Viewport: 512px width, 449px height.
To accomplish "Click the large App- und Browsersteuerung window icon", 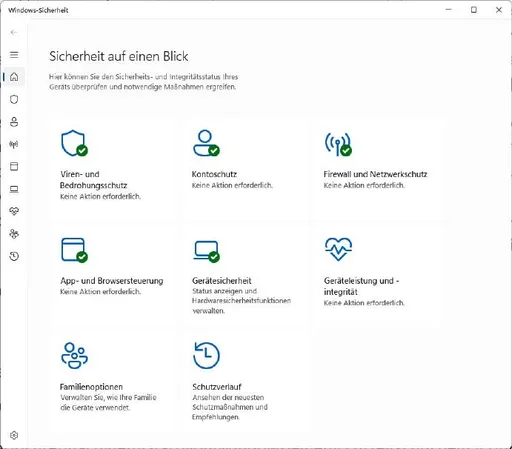I will [74, 250].
